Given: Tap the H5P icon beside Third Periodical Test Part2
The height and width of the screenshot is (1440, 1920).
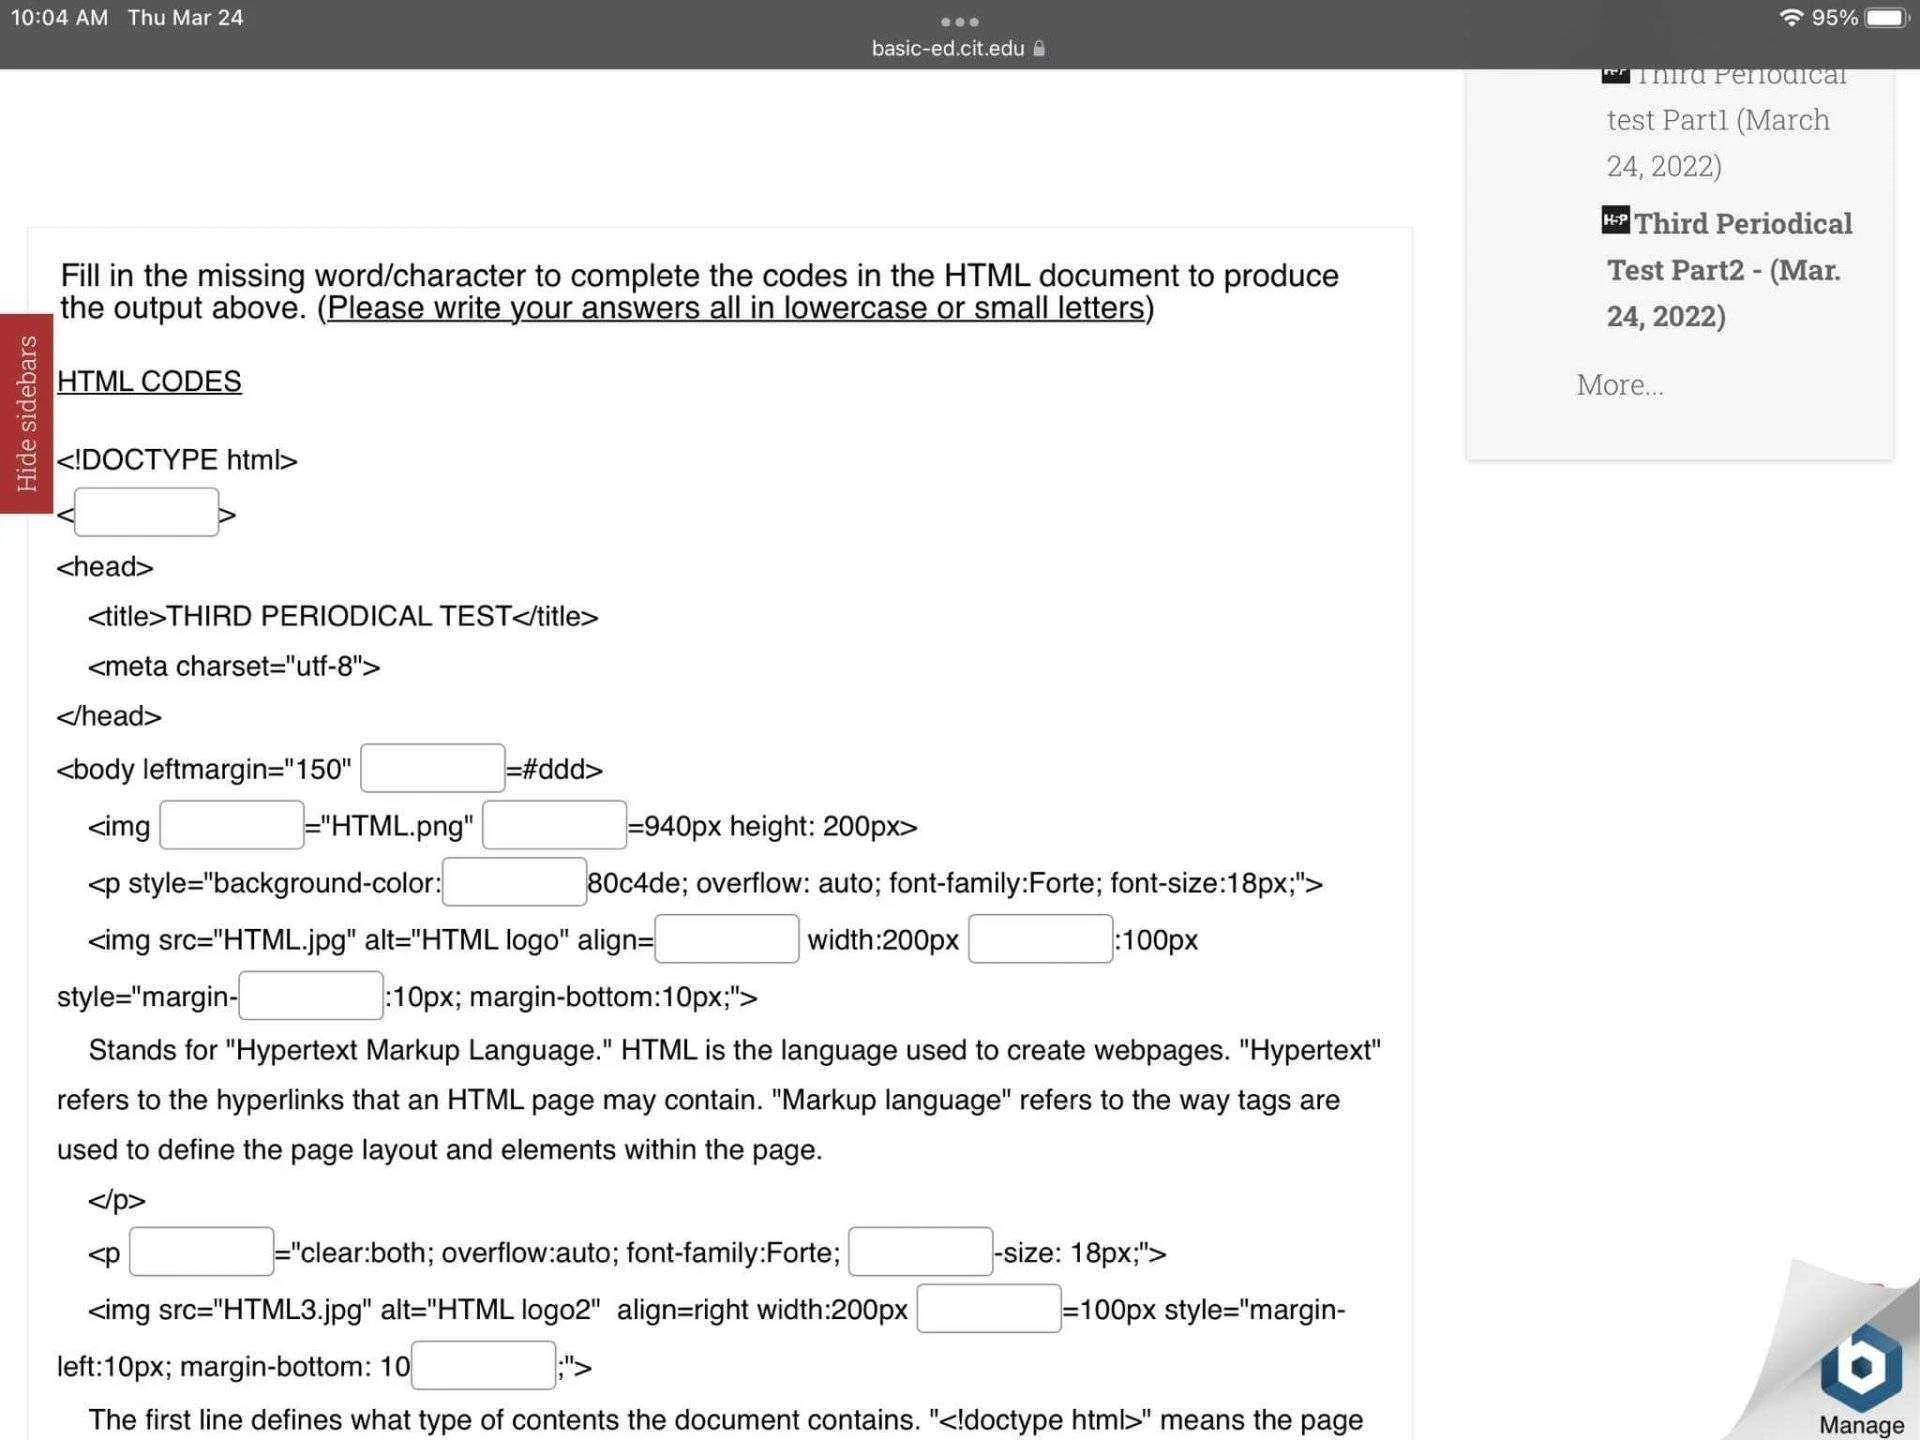Looking at the screenshot, I should click(x=1615, y=220).
